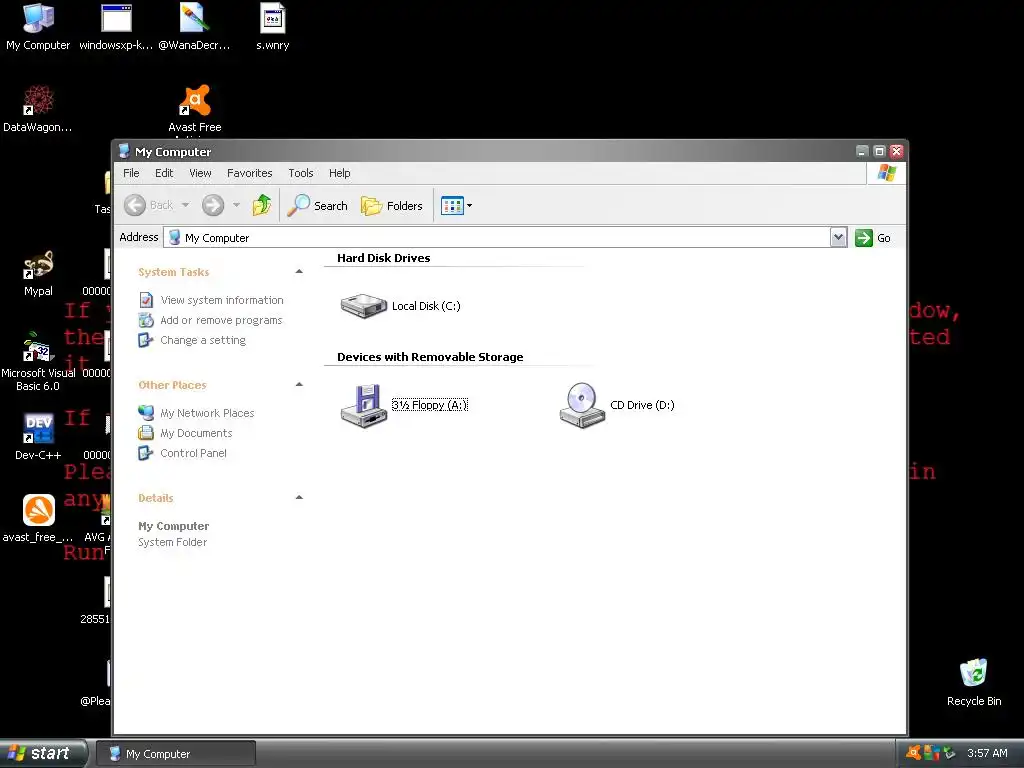
Task: Select the avast_free_ installer desktop icon
Action: point(38,510)
